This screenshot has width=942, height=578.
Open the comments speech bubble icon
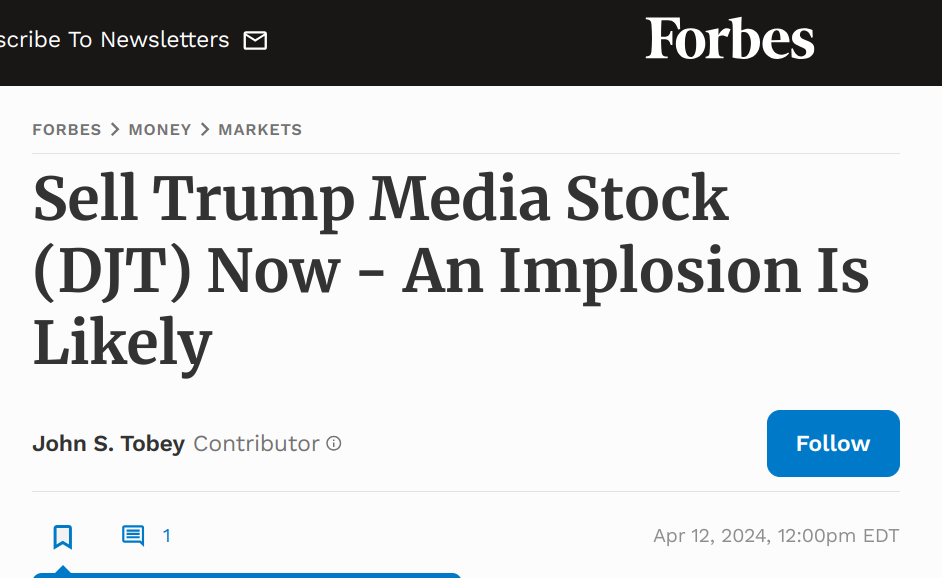[133, 535]
